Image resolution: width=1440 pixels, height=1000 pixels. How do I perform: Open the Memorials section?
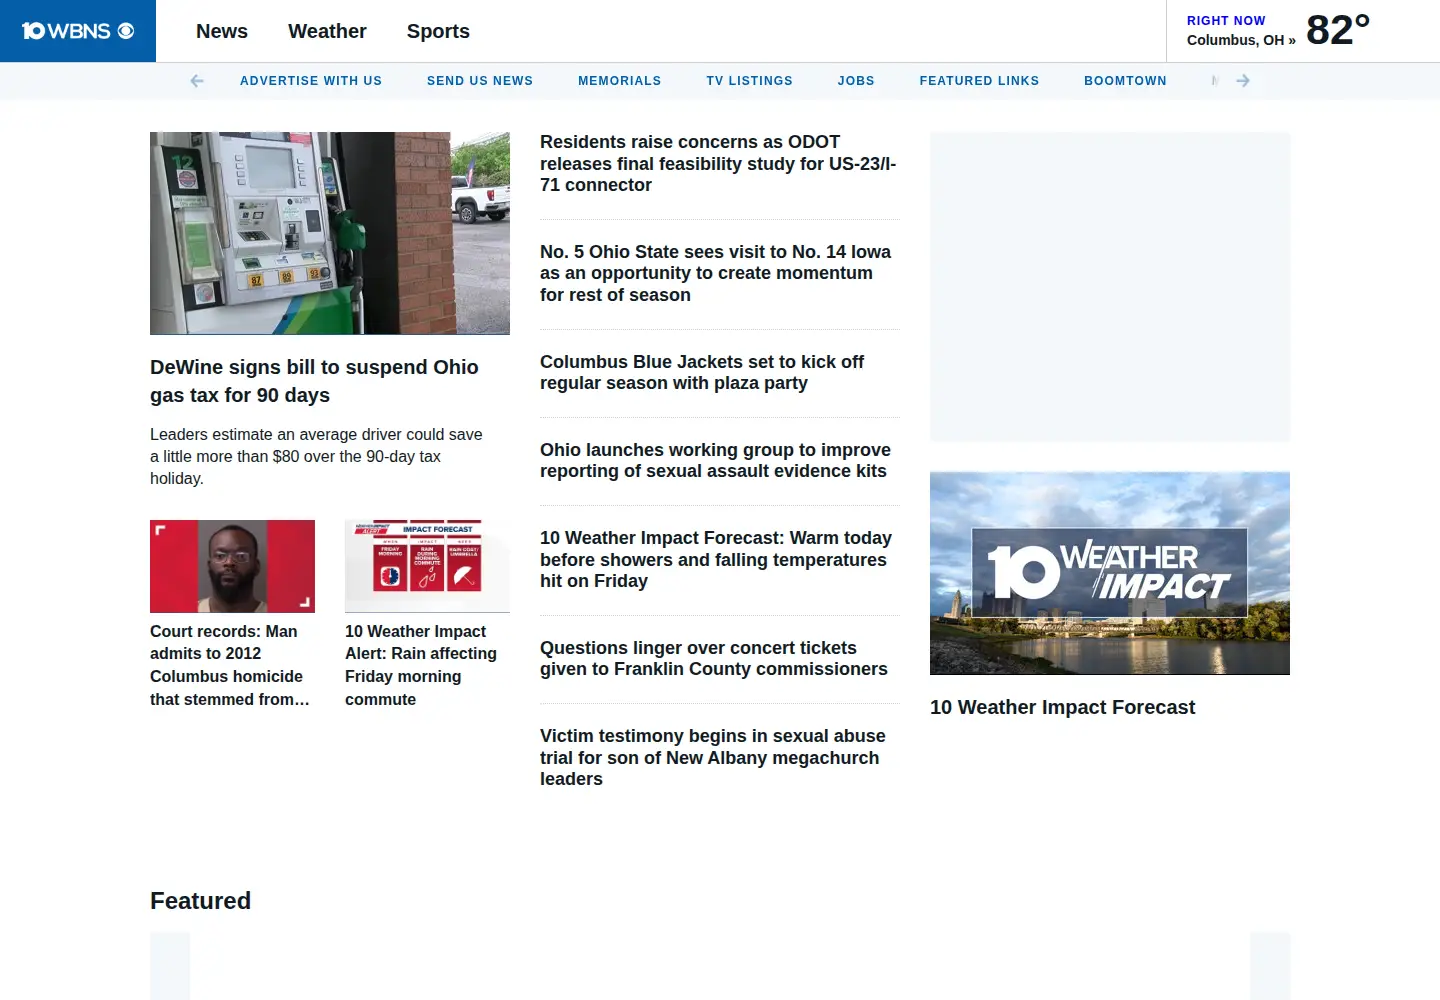click(620, 81)
